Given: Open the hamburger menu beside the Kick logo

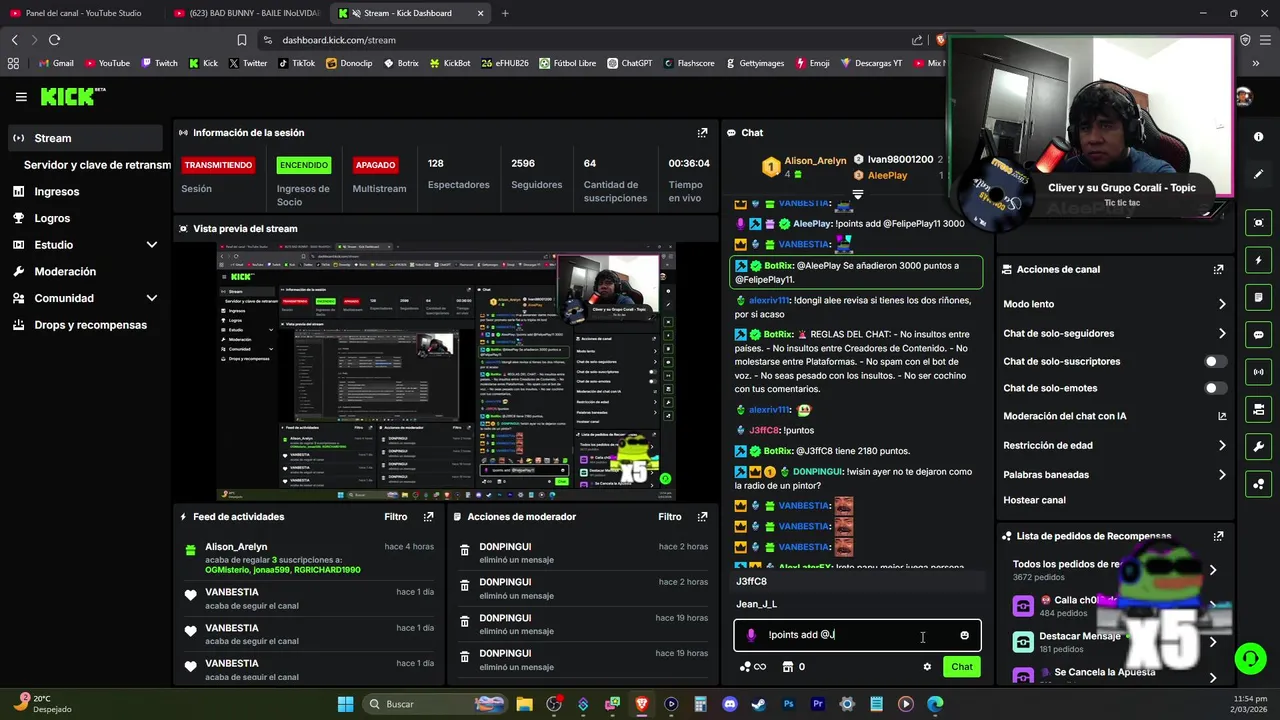Looking at the screenshot, I should (21, 97).
